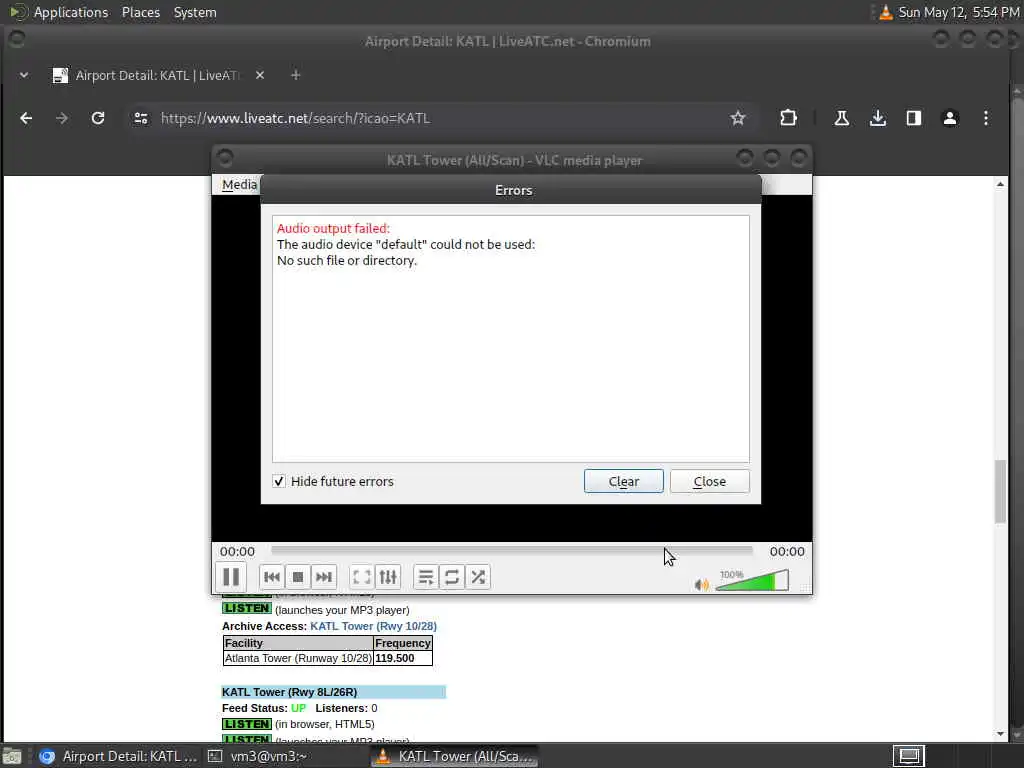Screen dimensions: 1024x768
Task: Switch to KATL Tower VLC taskbar item
Action: pos(455,756)
